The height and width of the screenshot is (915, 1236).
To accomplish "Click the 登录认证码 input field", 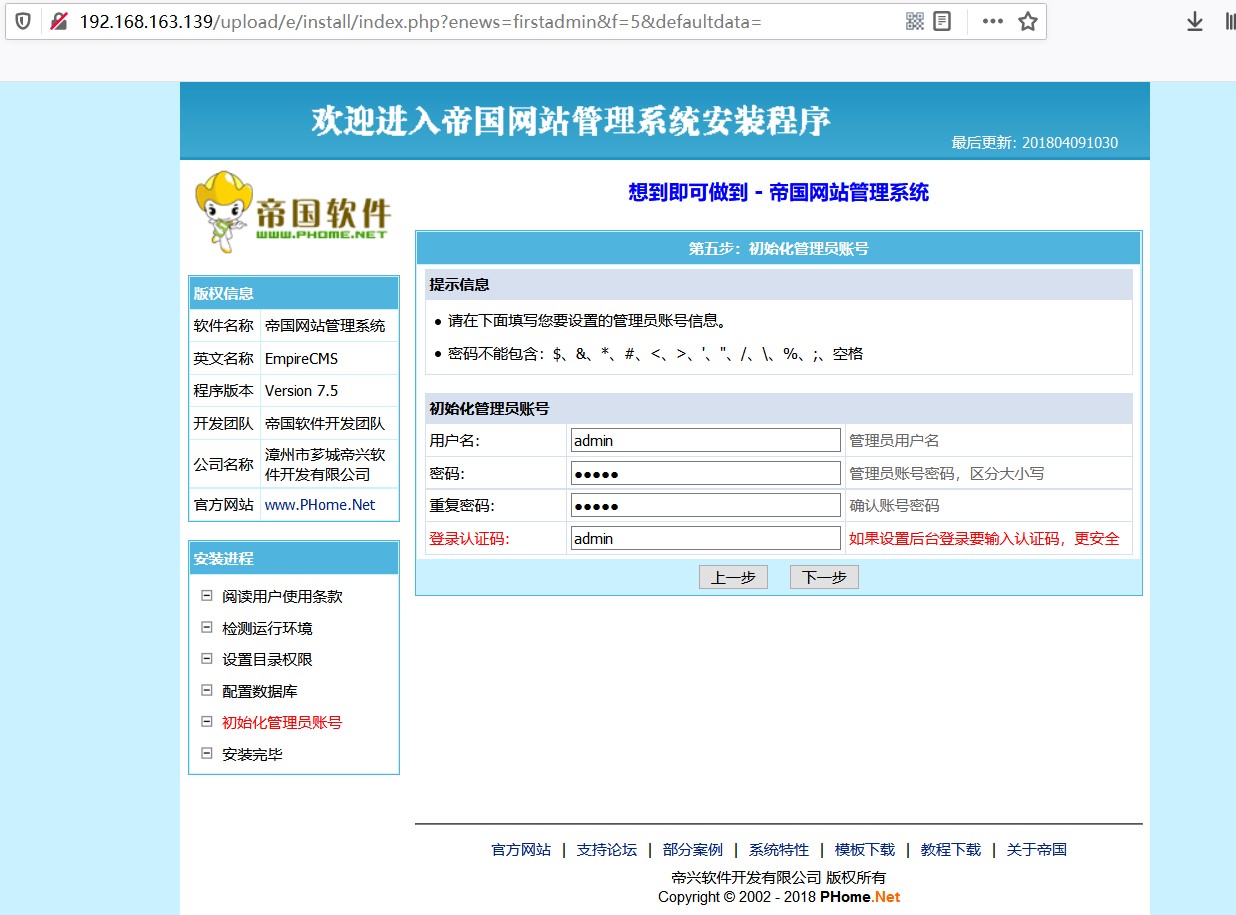I will 705,538.
